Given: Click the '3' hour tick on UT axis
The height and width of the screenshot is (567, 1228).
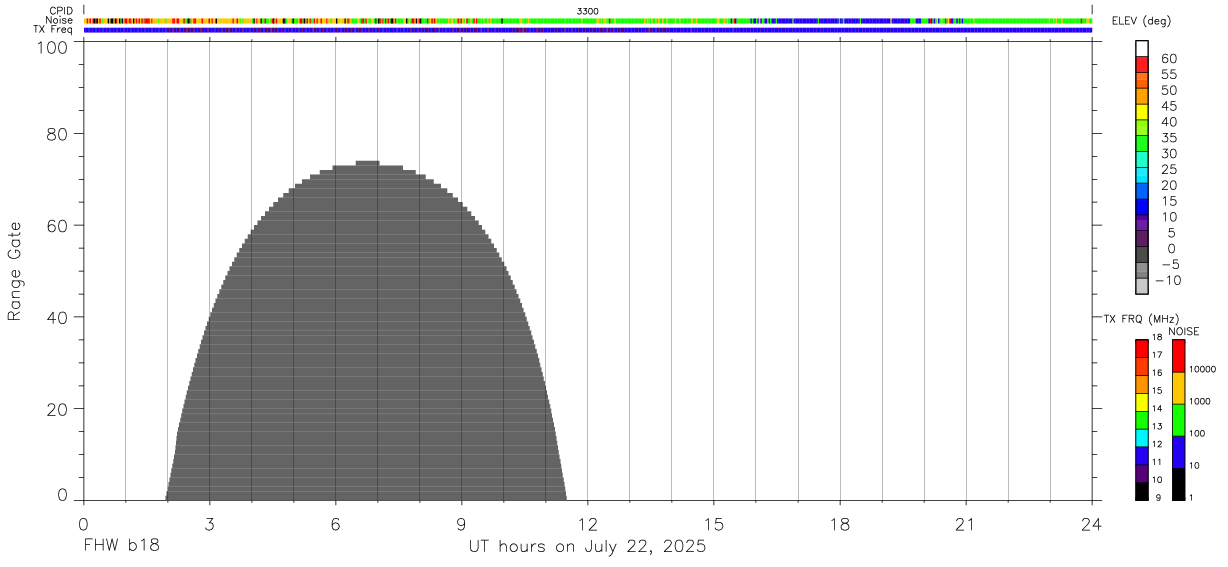Looking at the screenshot, I should (x=210, y=524).
